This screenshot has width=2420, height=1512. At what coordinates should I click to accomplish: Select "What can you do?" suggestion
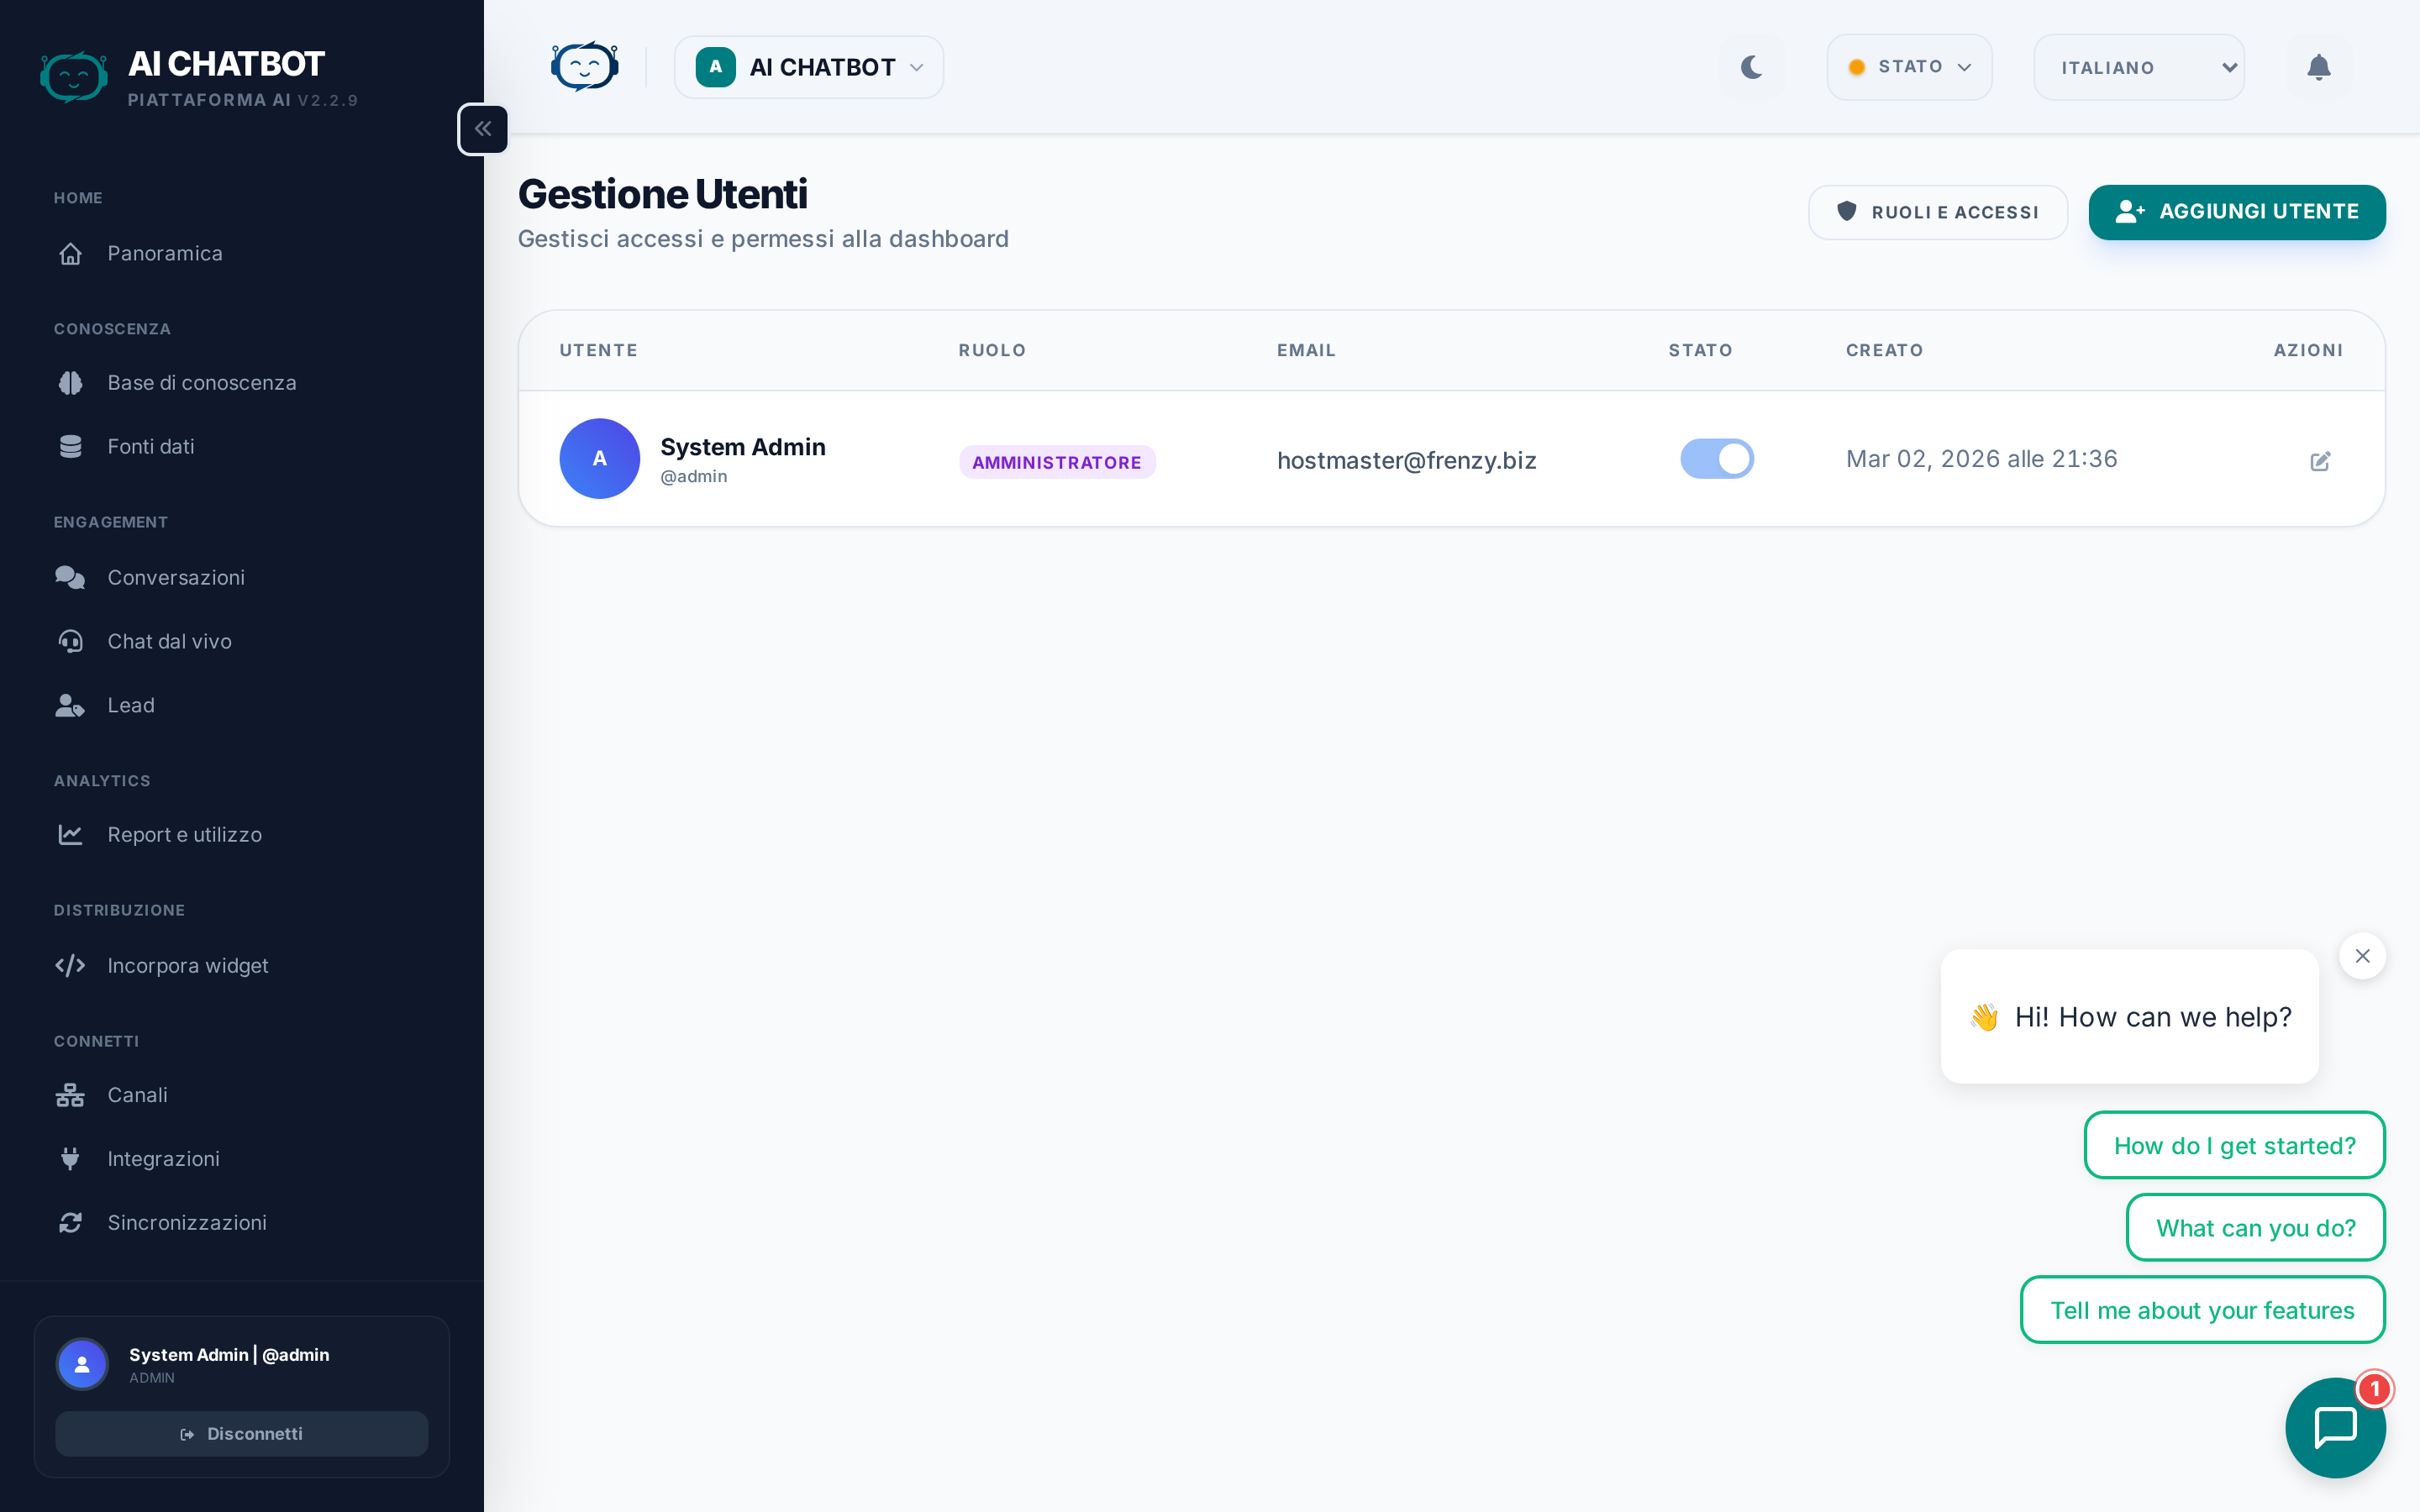(2255, 1227)
